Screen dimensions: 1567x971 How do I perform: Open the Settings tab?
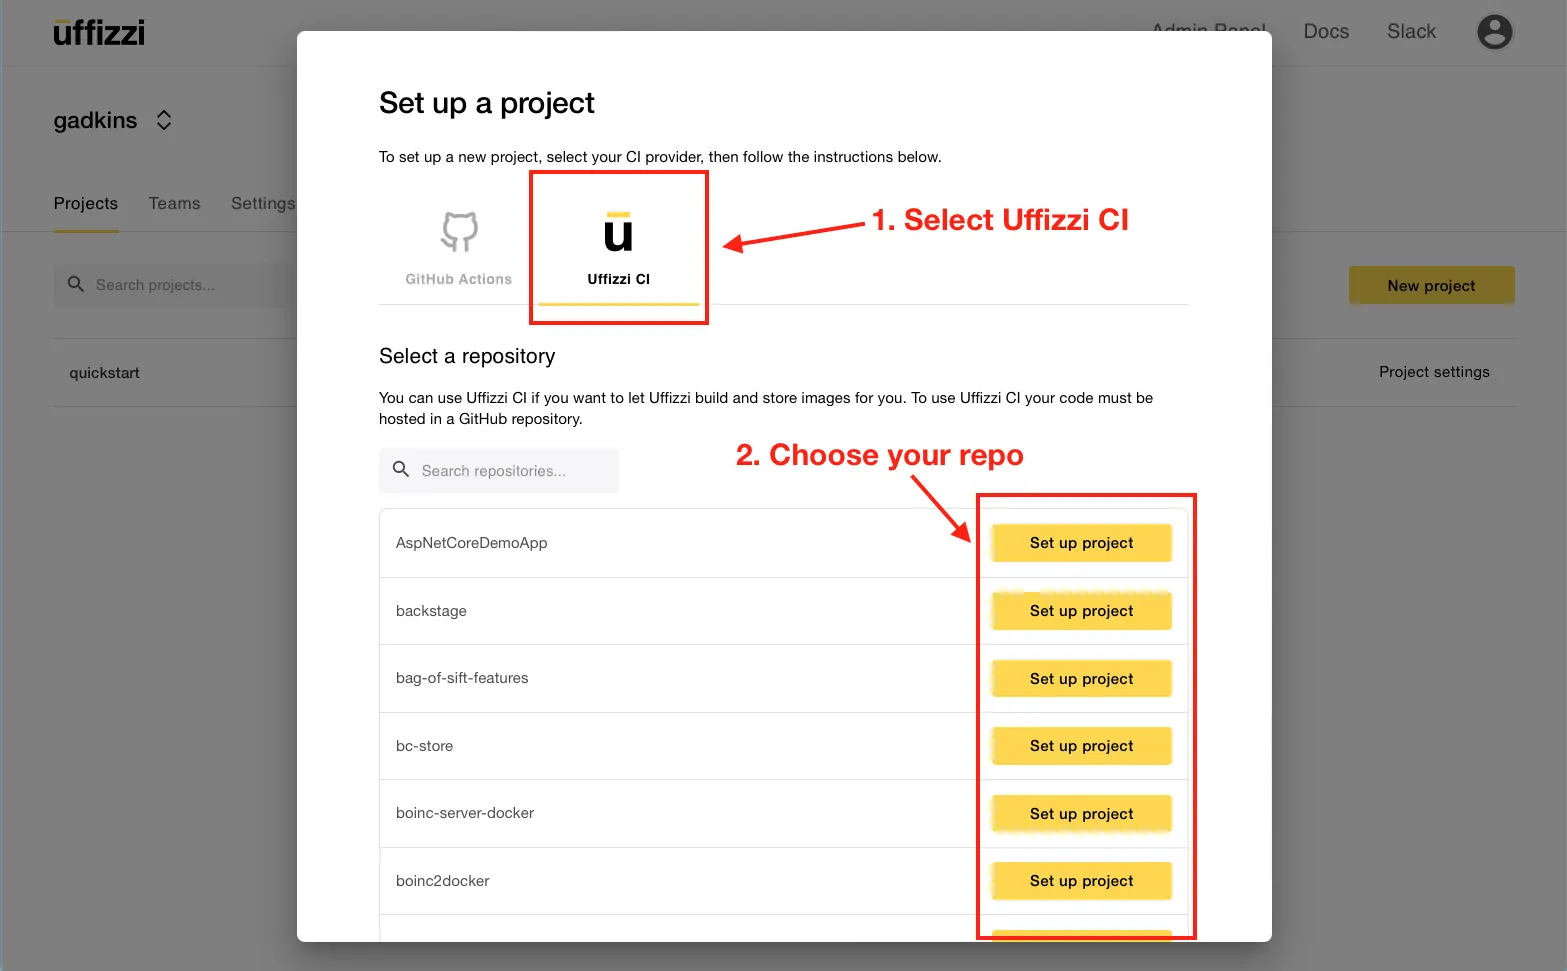[x=262, y=204]
